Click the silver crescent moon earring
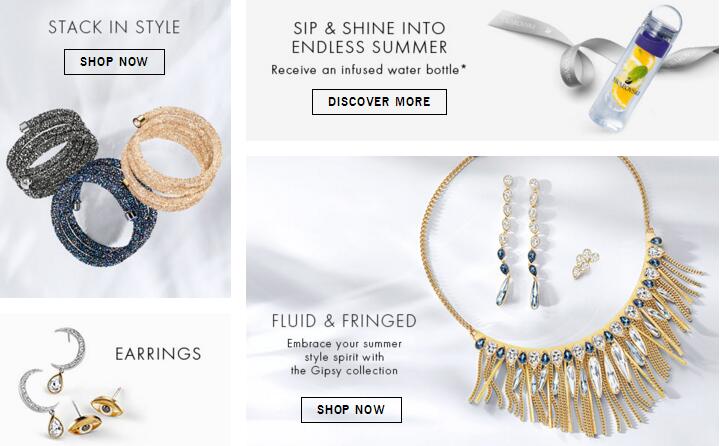Screen dimensions: 722x446 [70, 348]
